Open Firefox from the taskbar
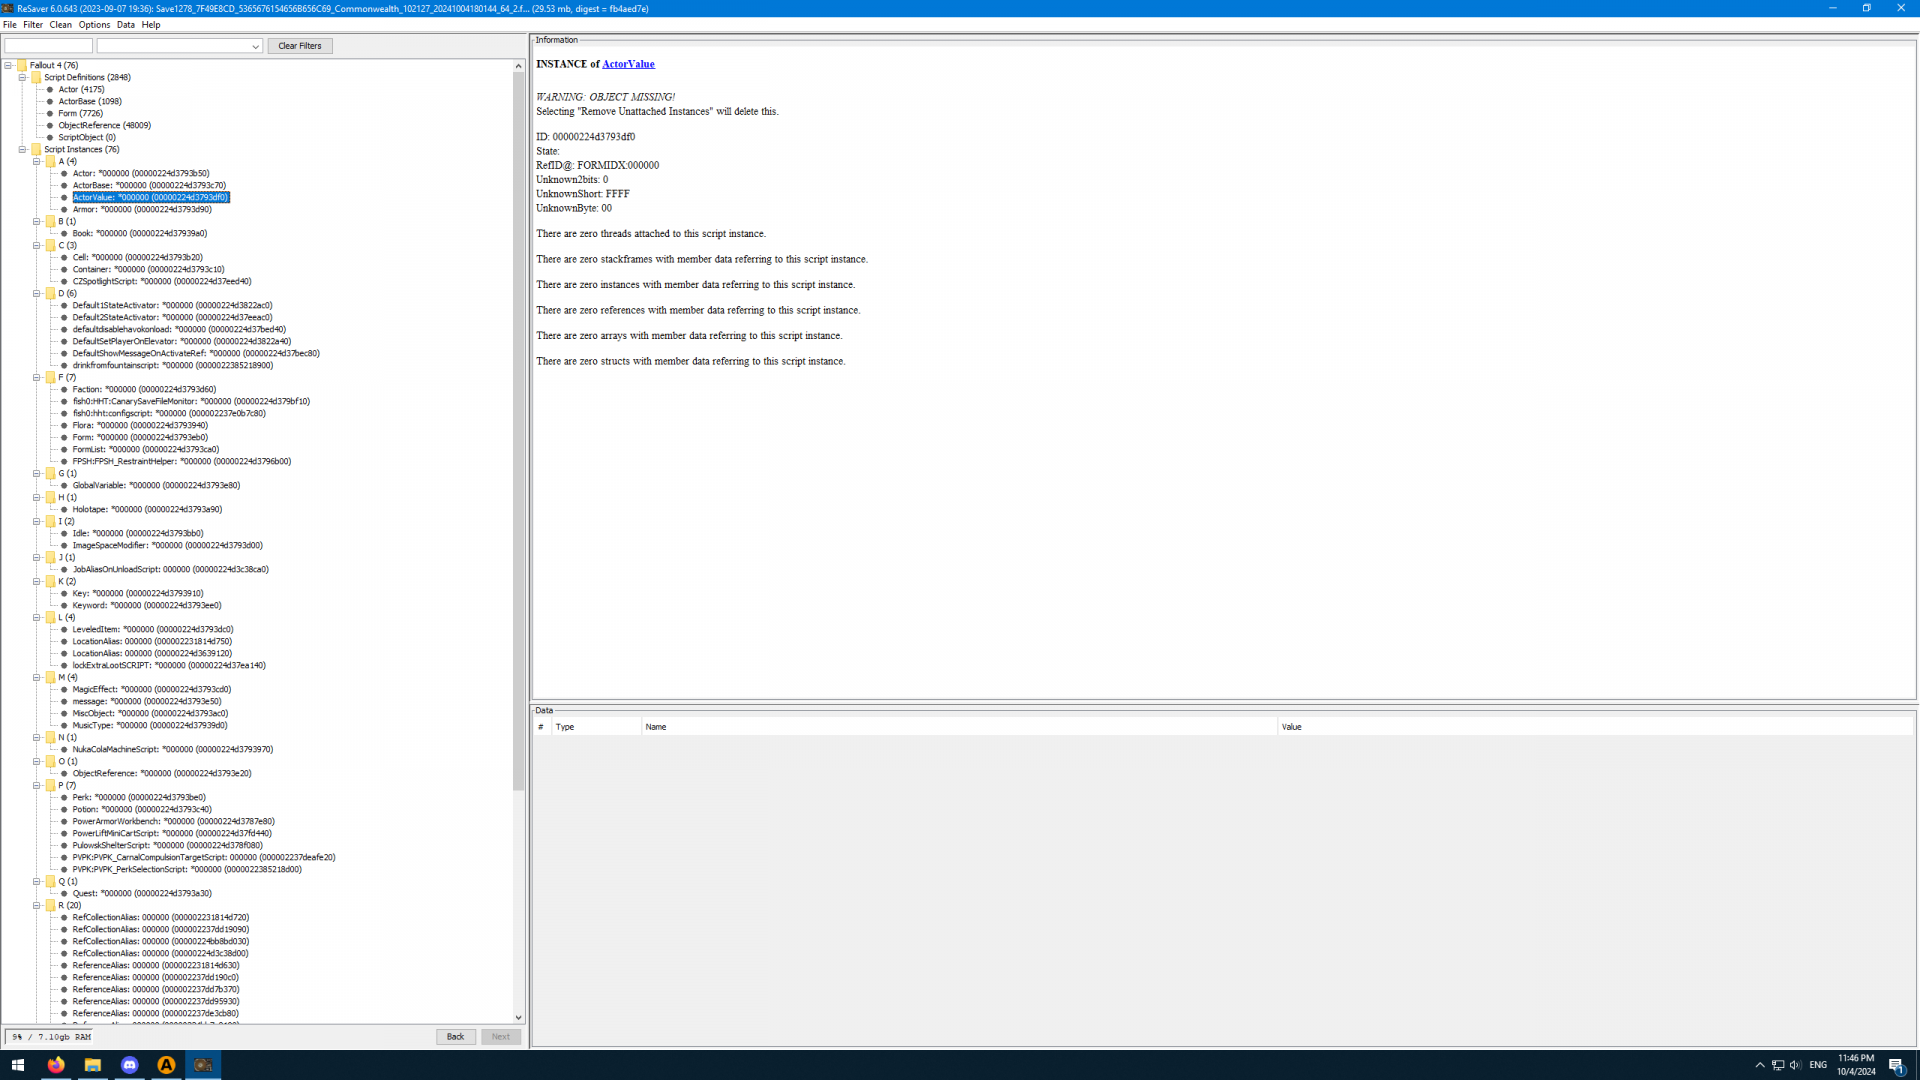 (x=56, y=1065)
